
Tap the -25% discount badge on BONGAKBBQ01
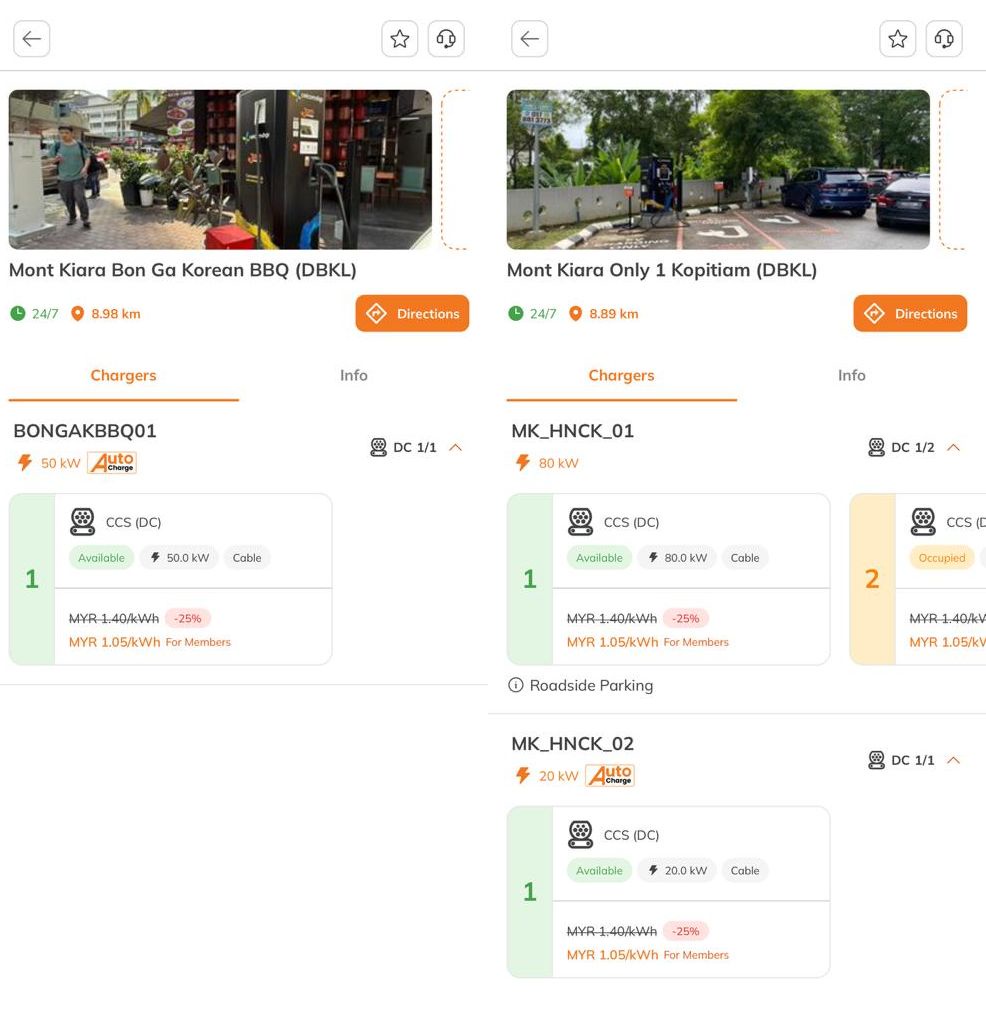188,618
